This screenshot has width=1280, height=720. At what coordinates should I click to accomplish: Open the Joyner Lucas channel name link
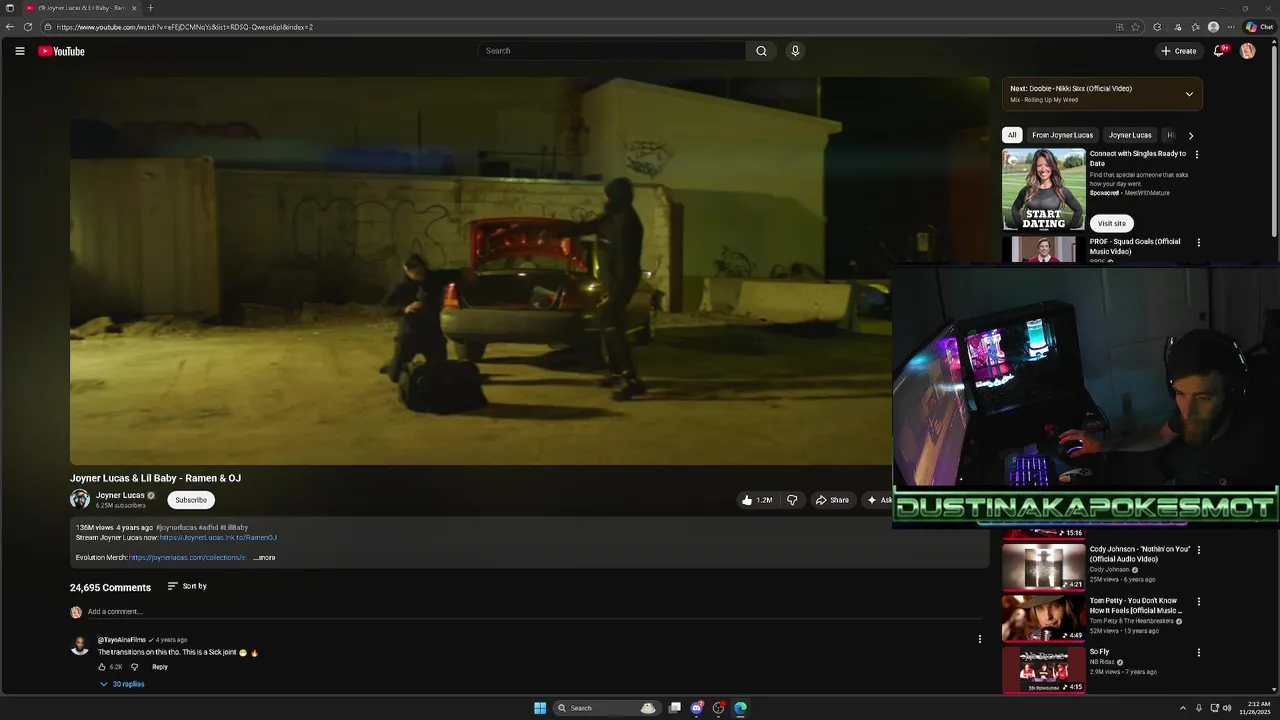(x=120, y=495)
